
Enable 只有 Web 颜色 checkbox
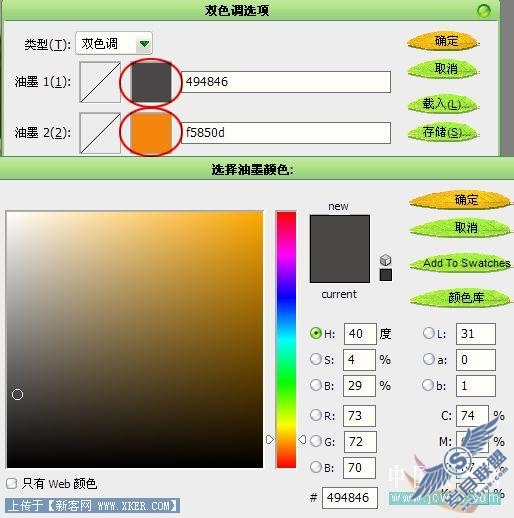pos(12,483)
